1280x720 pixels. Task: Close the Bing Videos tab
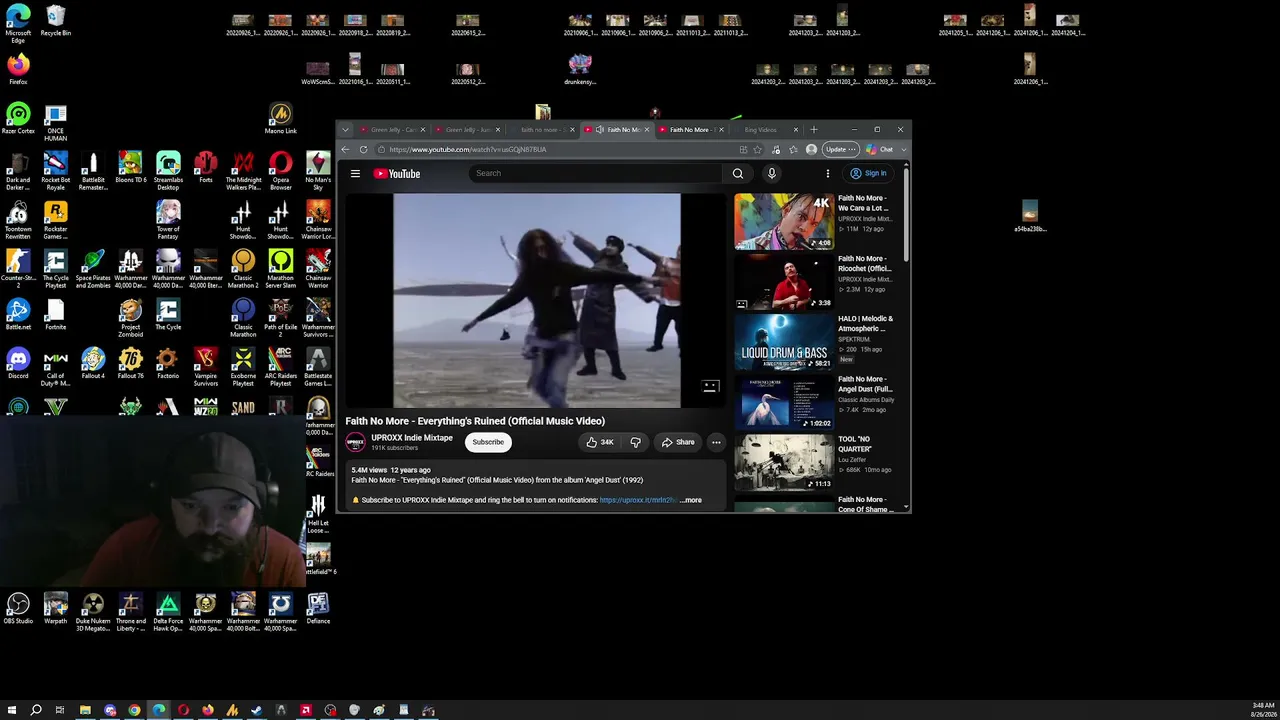click(796, 130)
